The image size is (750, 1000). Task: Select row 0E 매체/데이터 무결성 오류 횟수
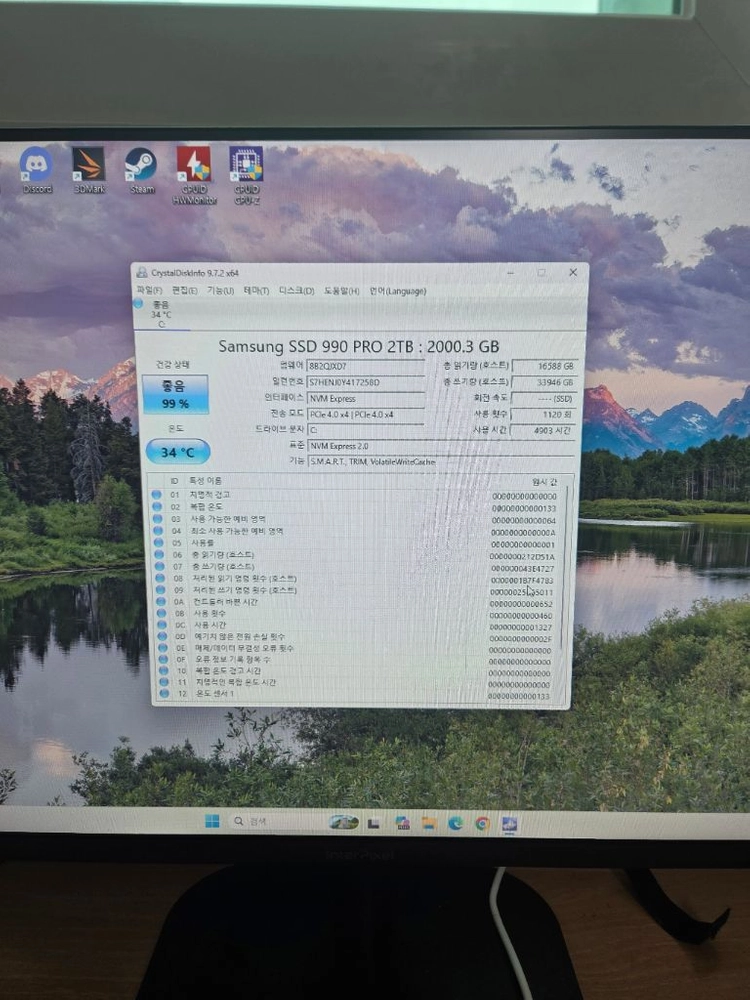tap(357, 648)
